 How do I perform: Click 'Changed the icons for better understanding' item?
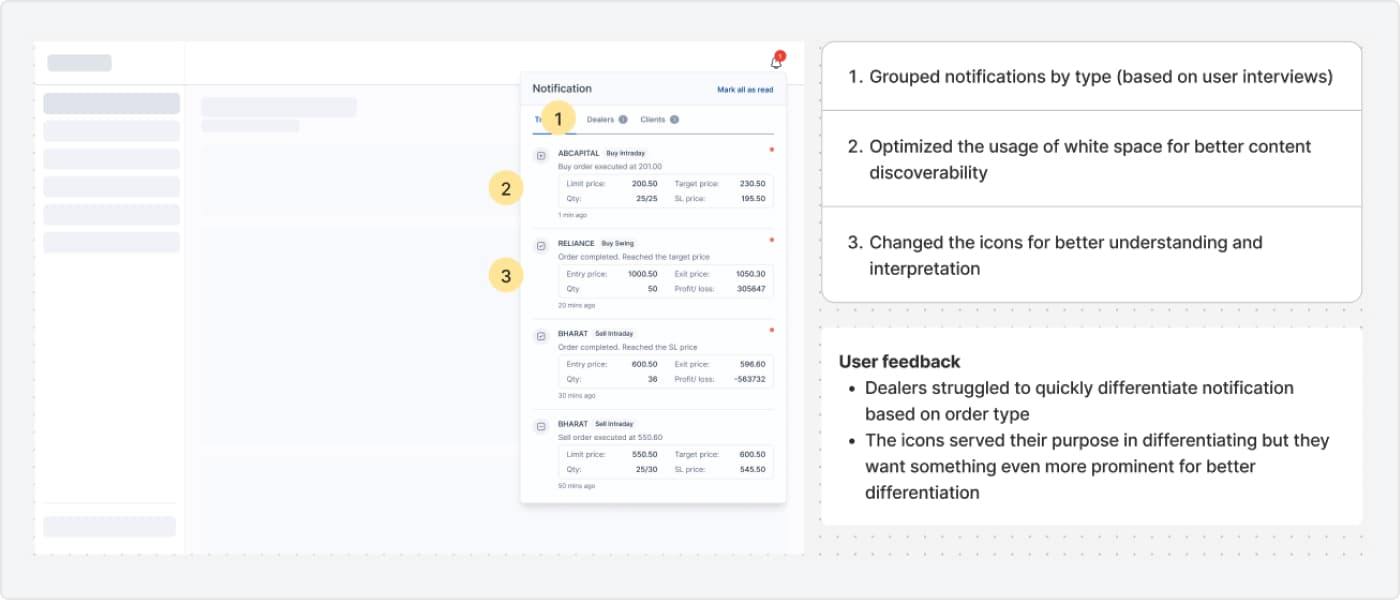tap(1055, 255)
